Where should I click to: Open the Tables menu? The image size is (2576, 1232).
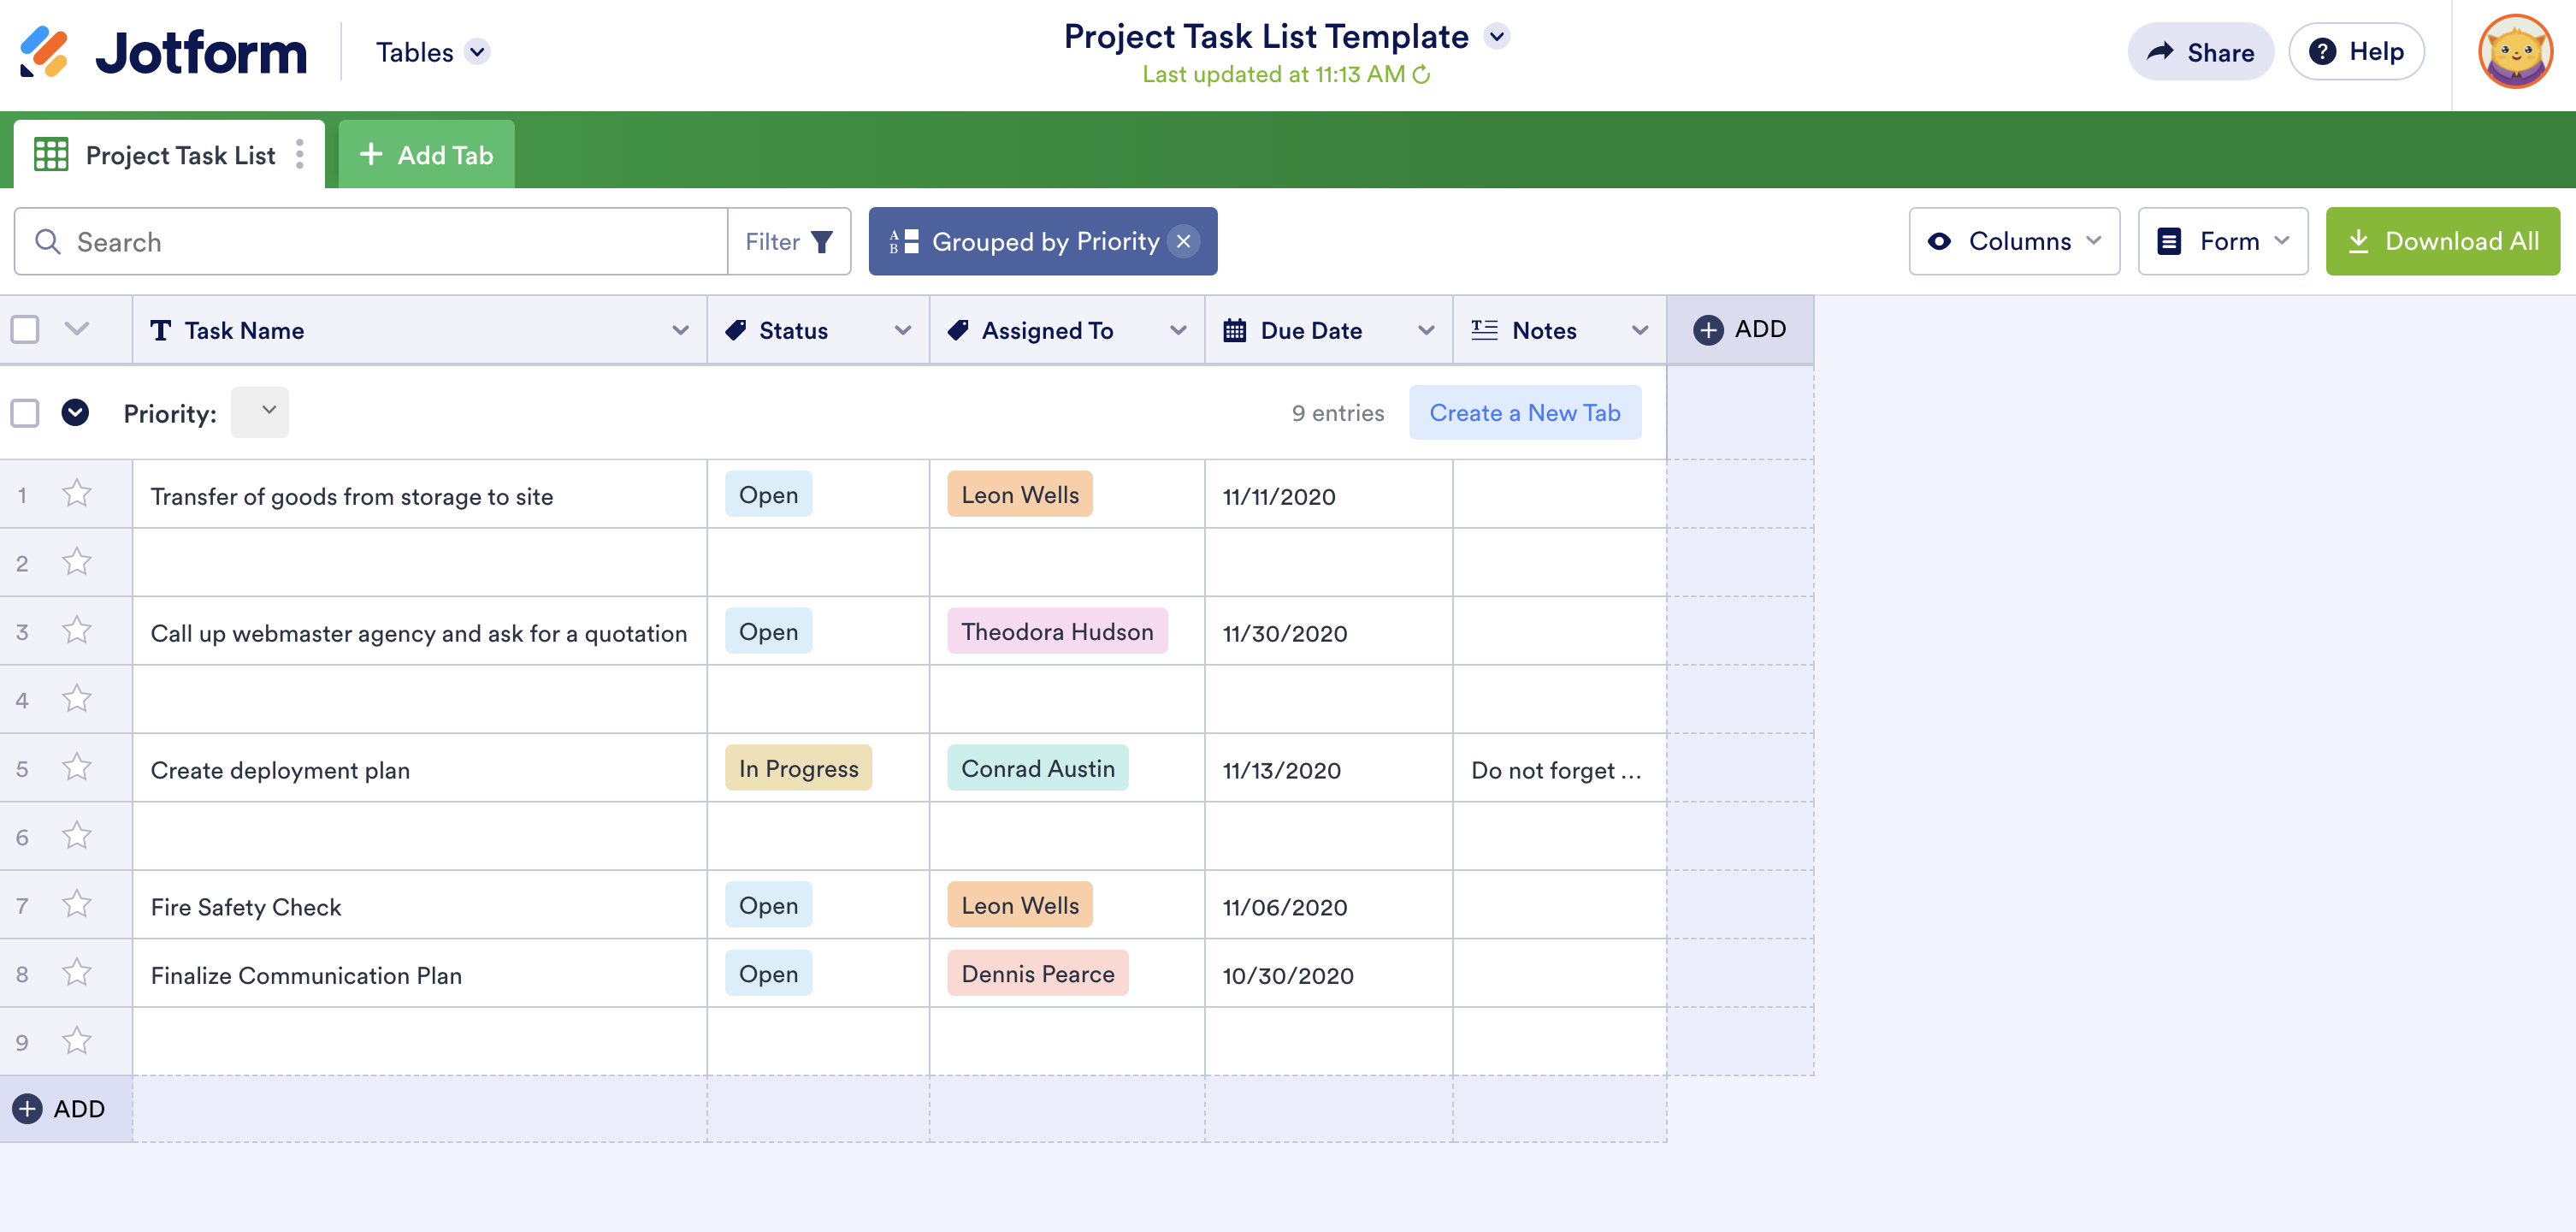[x=432, y=52]
